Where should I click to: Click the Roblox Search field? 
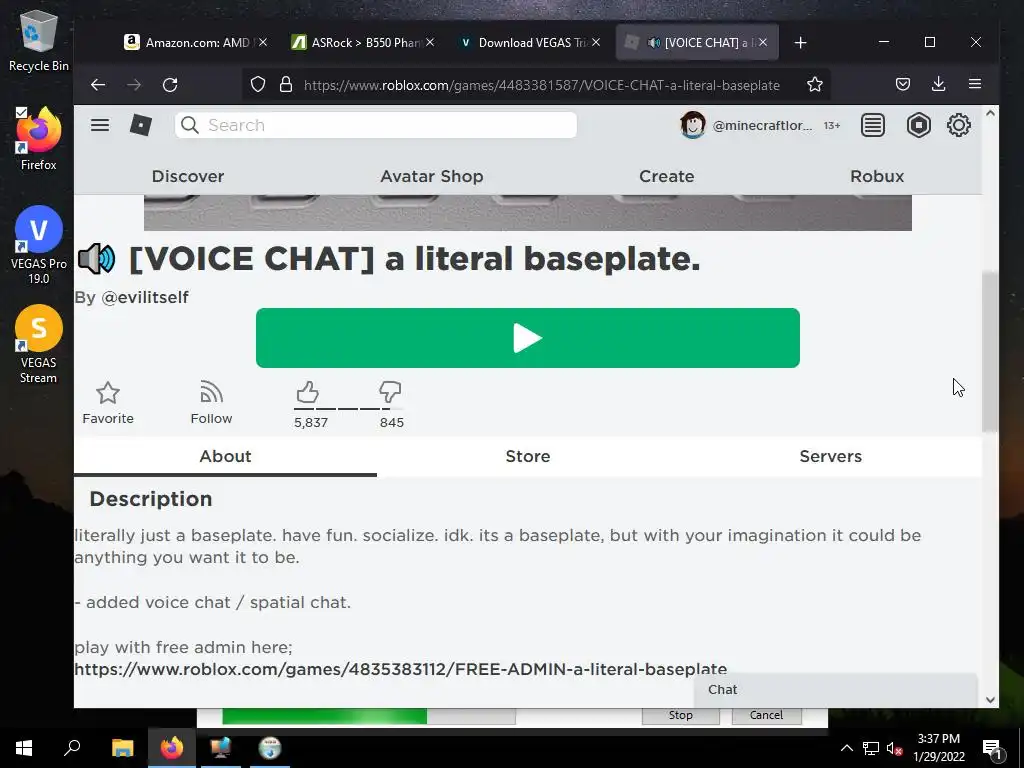click(x=376, y=125)
